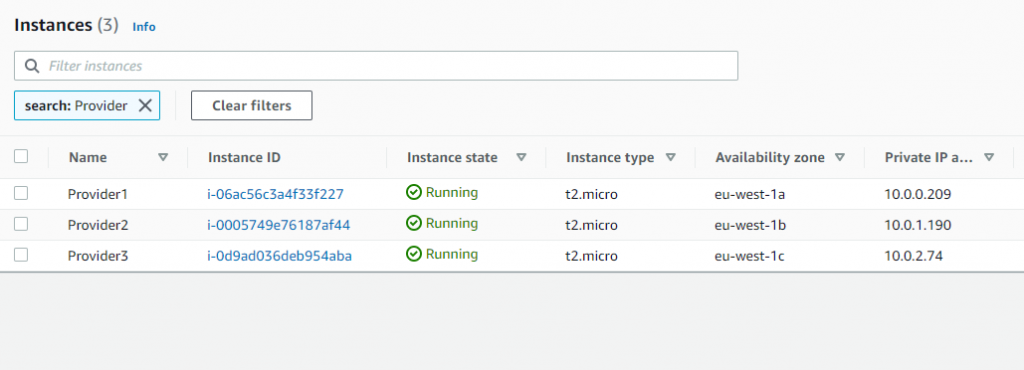This screenshot has height=370, width=1024.
Task: Click the private IP 10.0.1.190
Action: (918, 225)
